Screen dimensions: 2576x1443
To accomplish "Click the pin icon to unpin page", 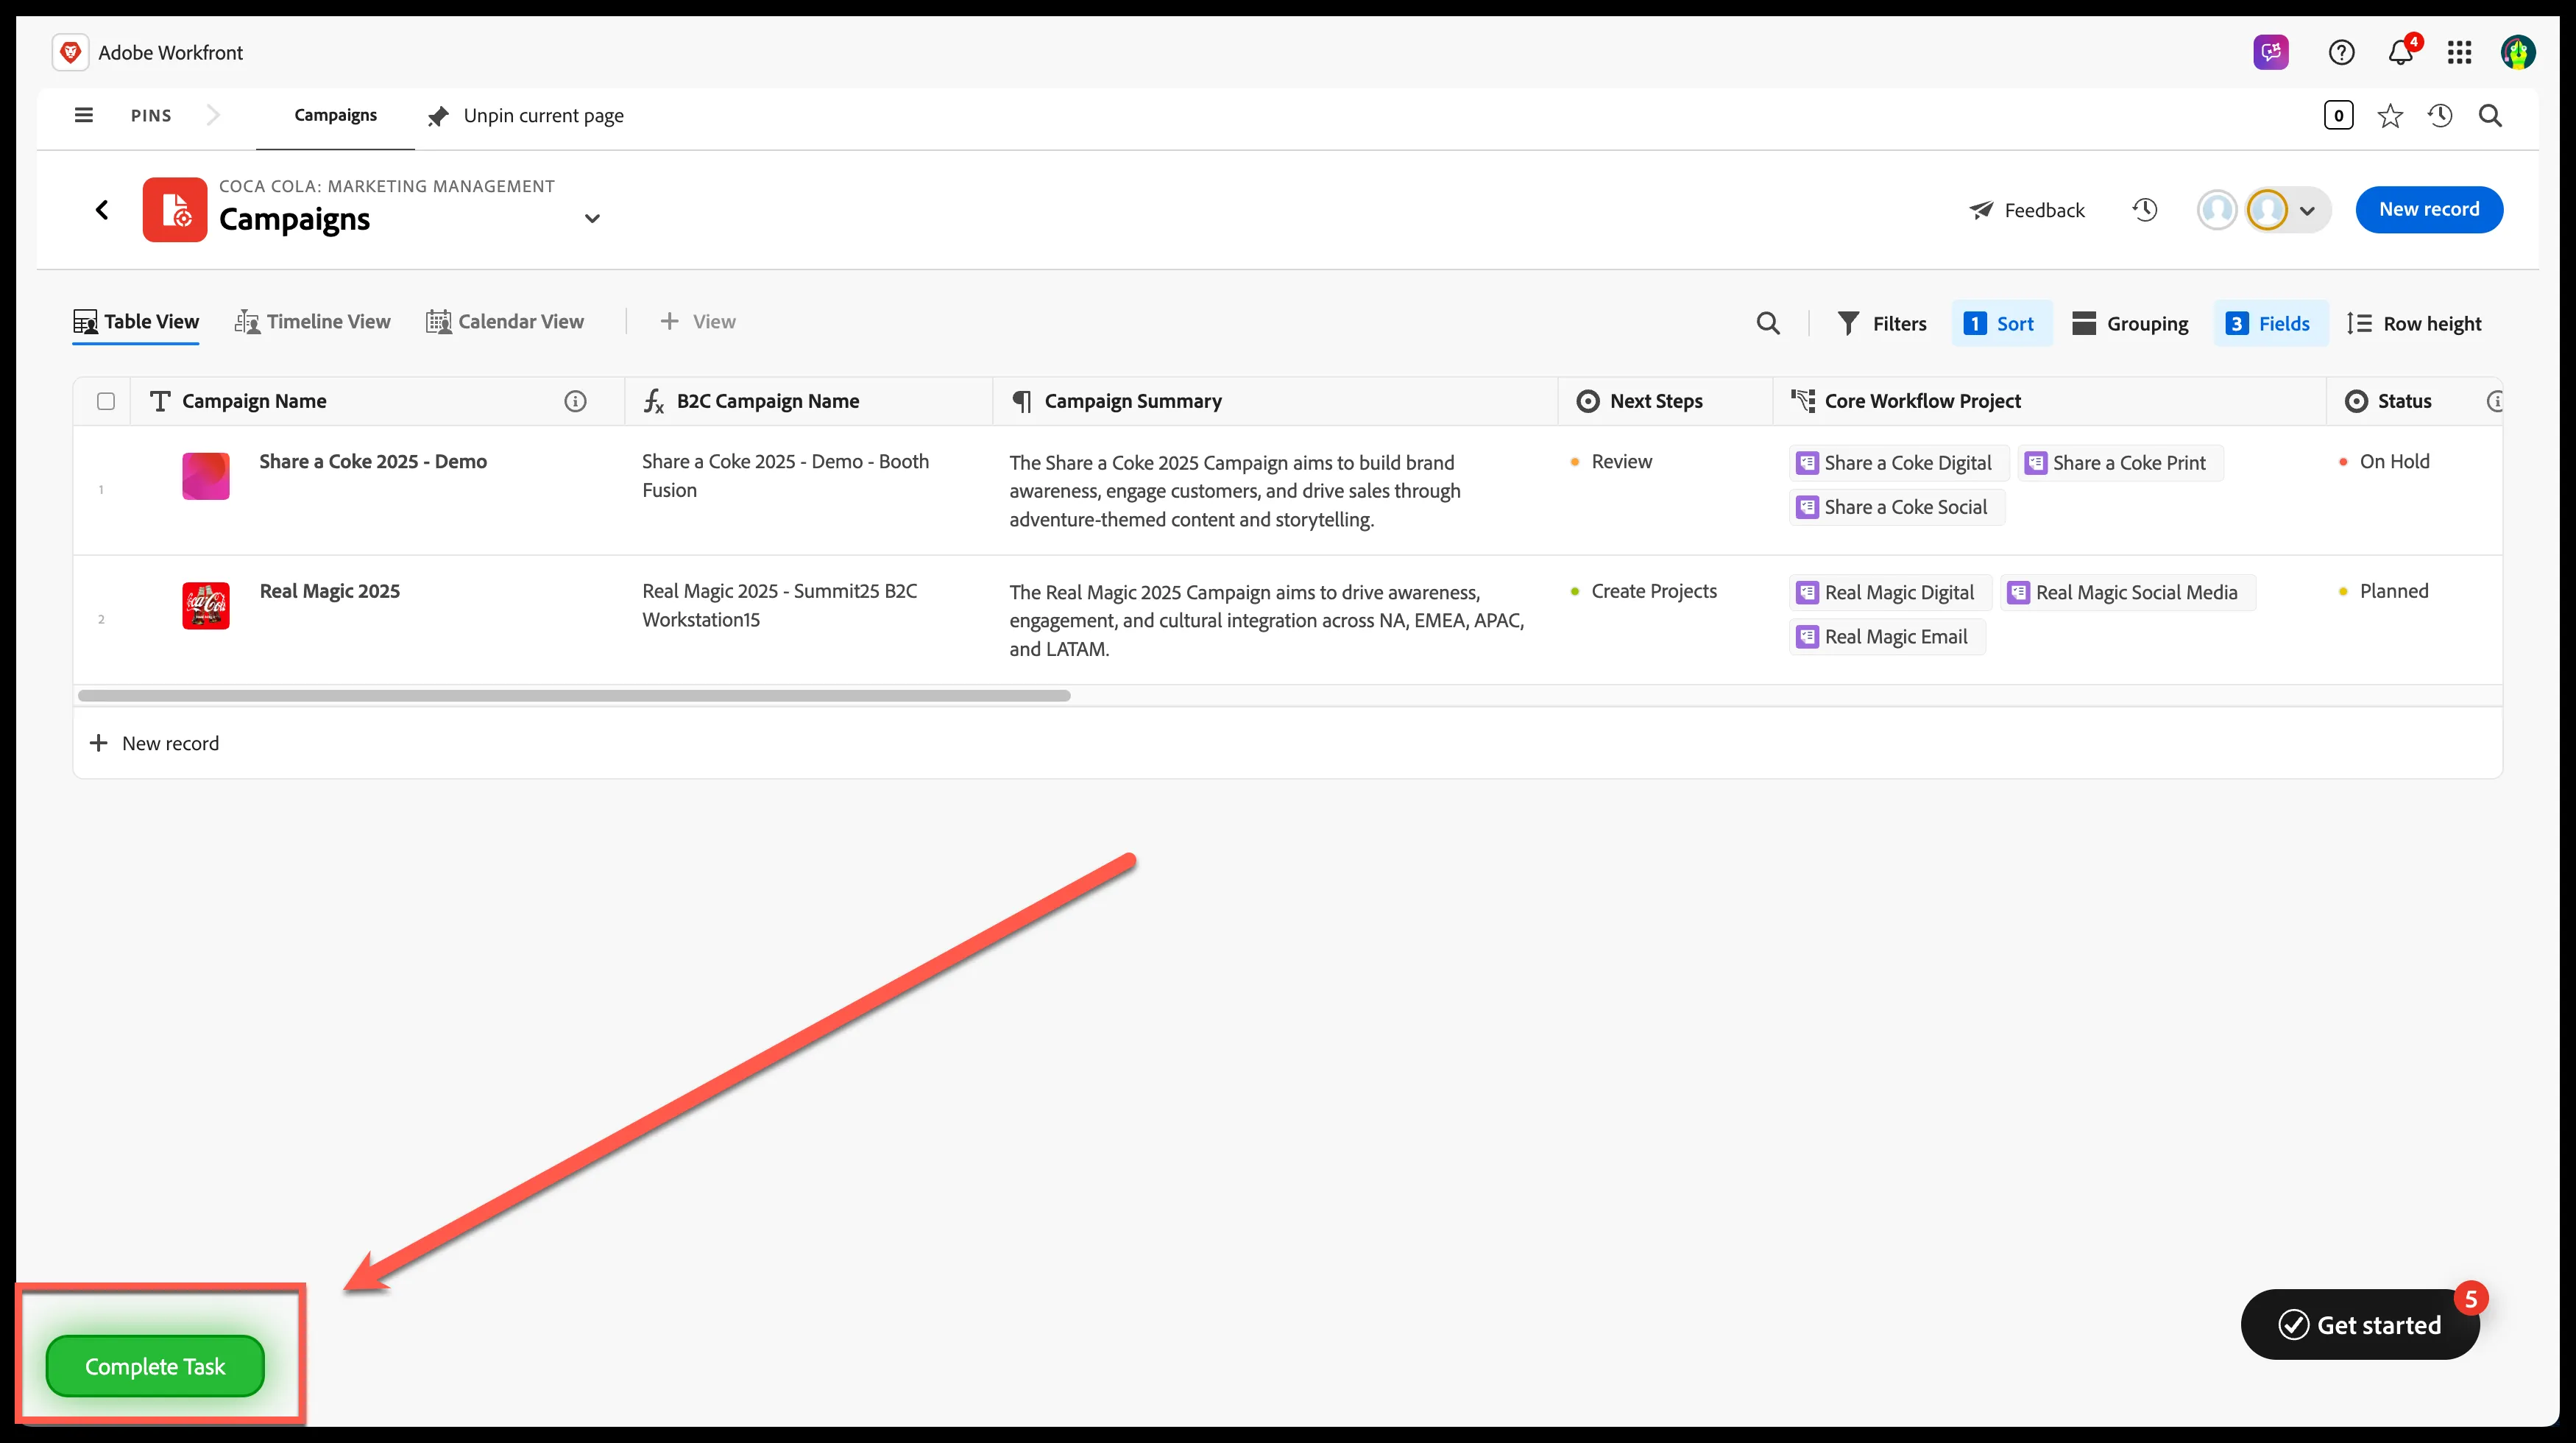I will click(438, 116).
